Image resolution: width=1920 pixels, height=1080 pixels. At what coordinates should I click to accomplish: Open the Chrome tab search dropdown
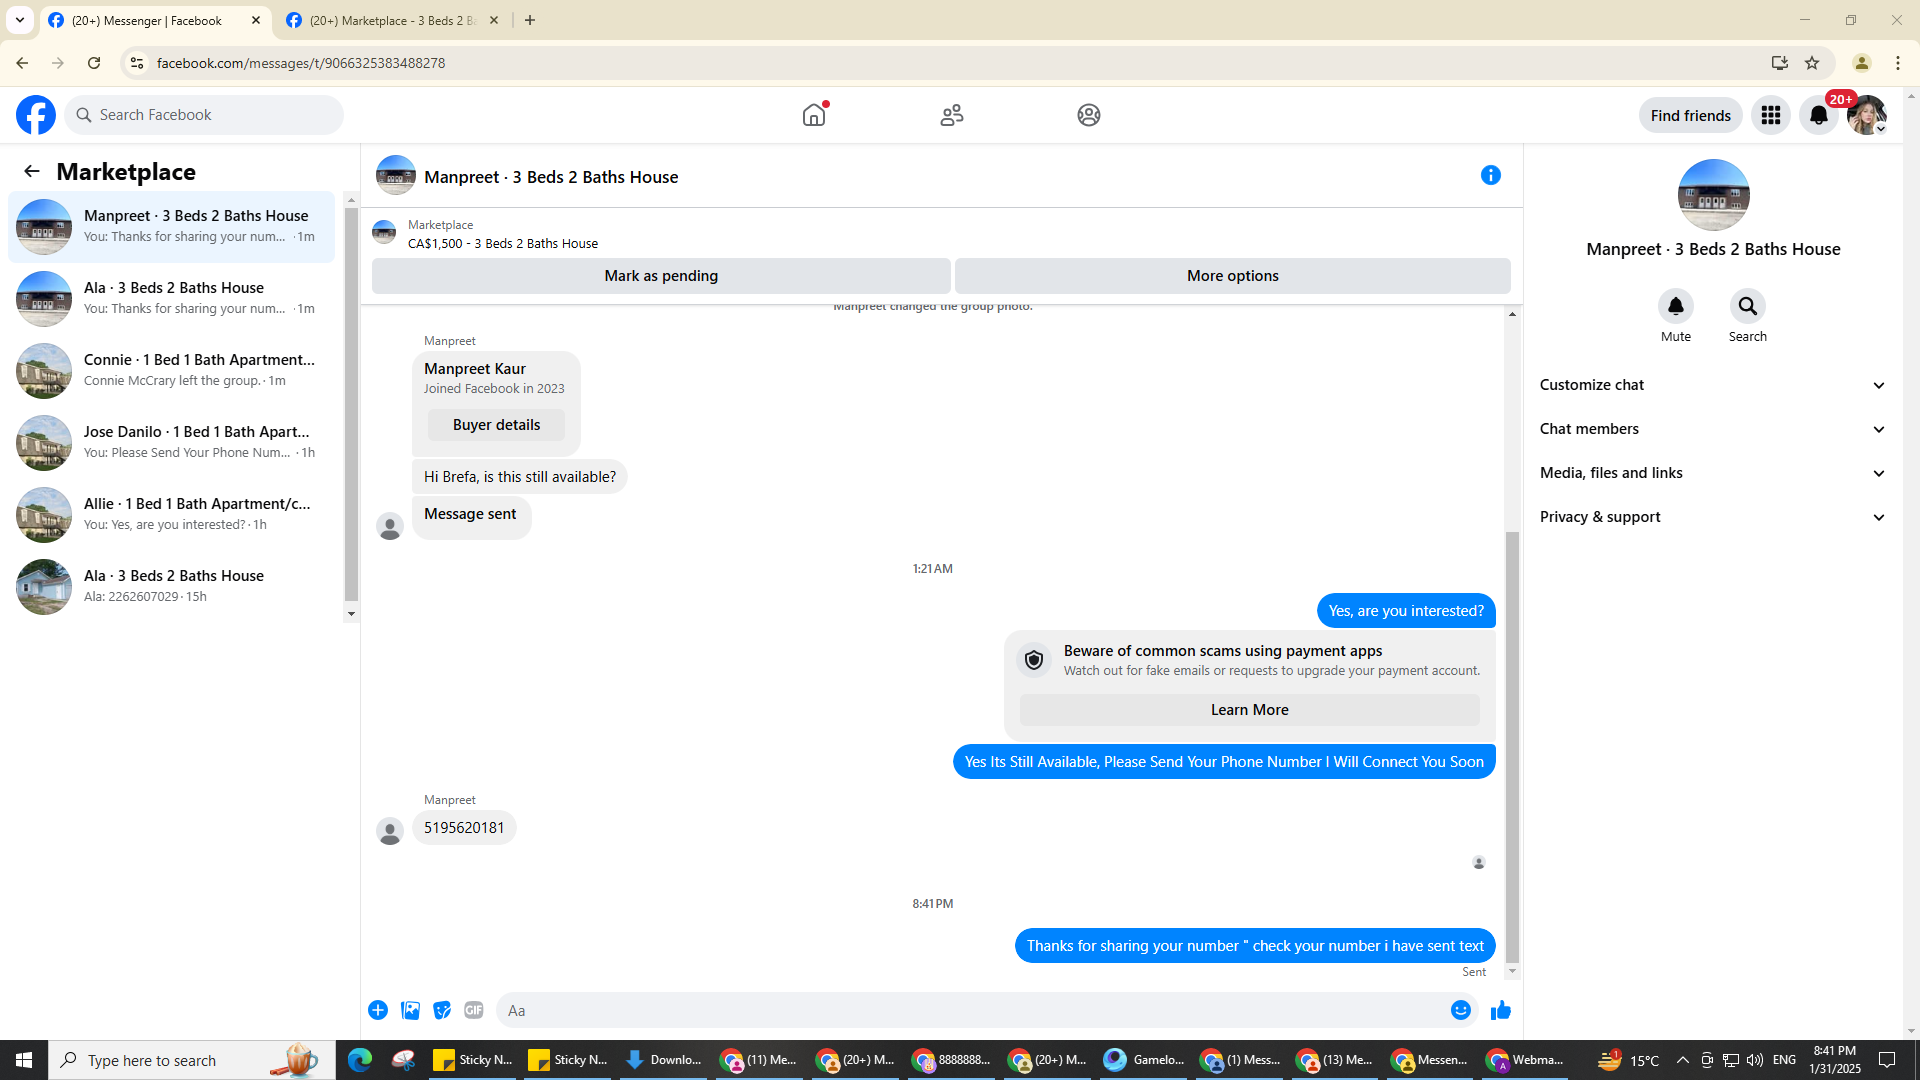[x=20, y=20]
